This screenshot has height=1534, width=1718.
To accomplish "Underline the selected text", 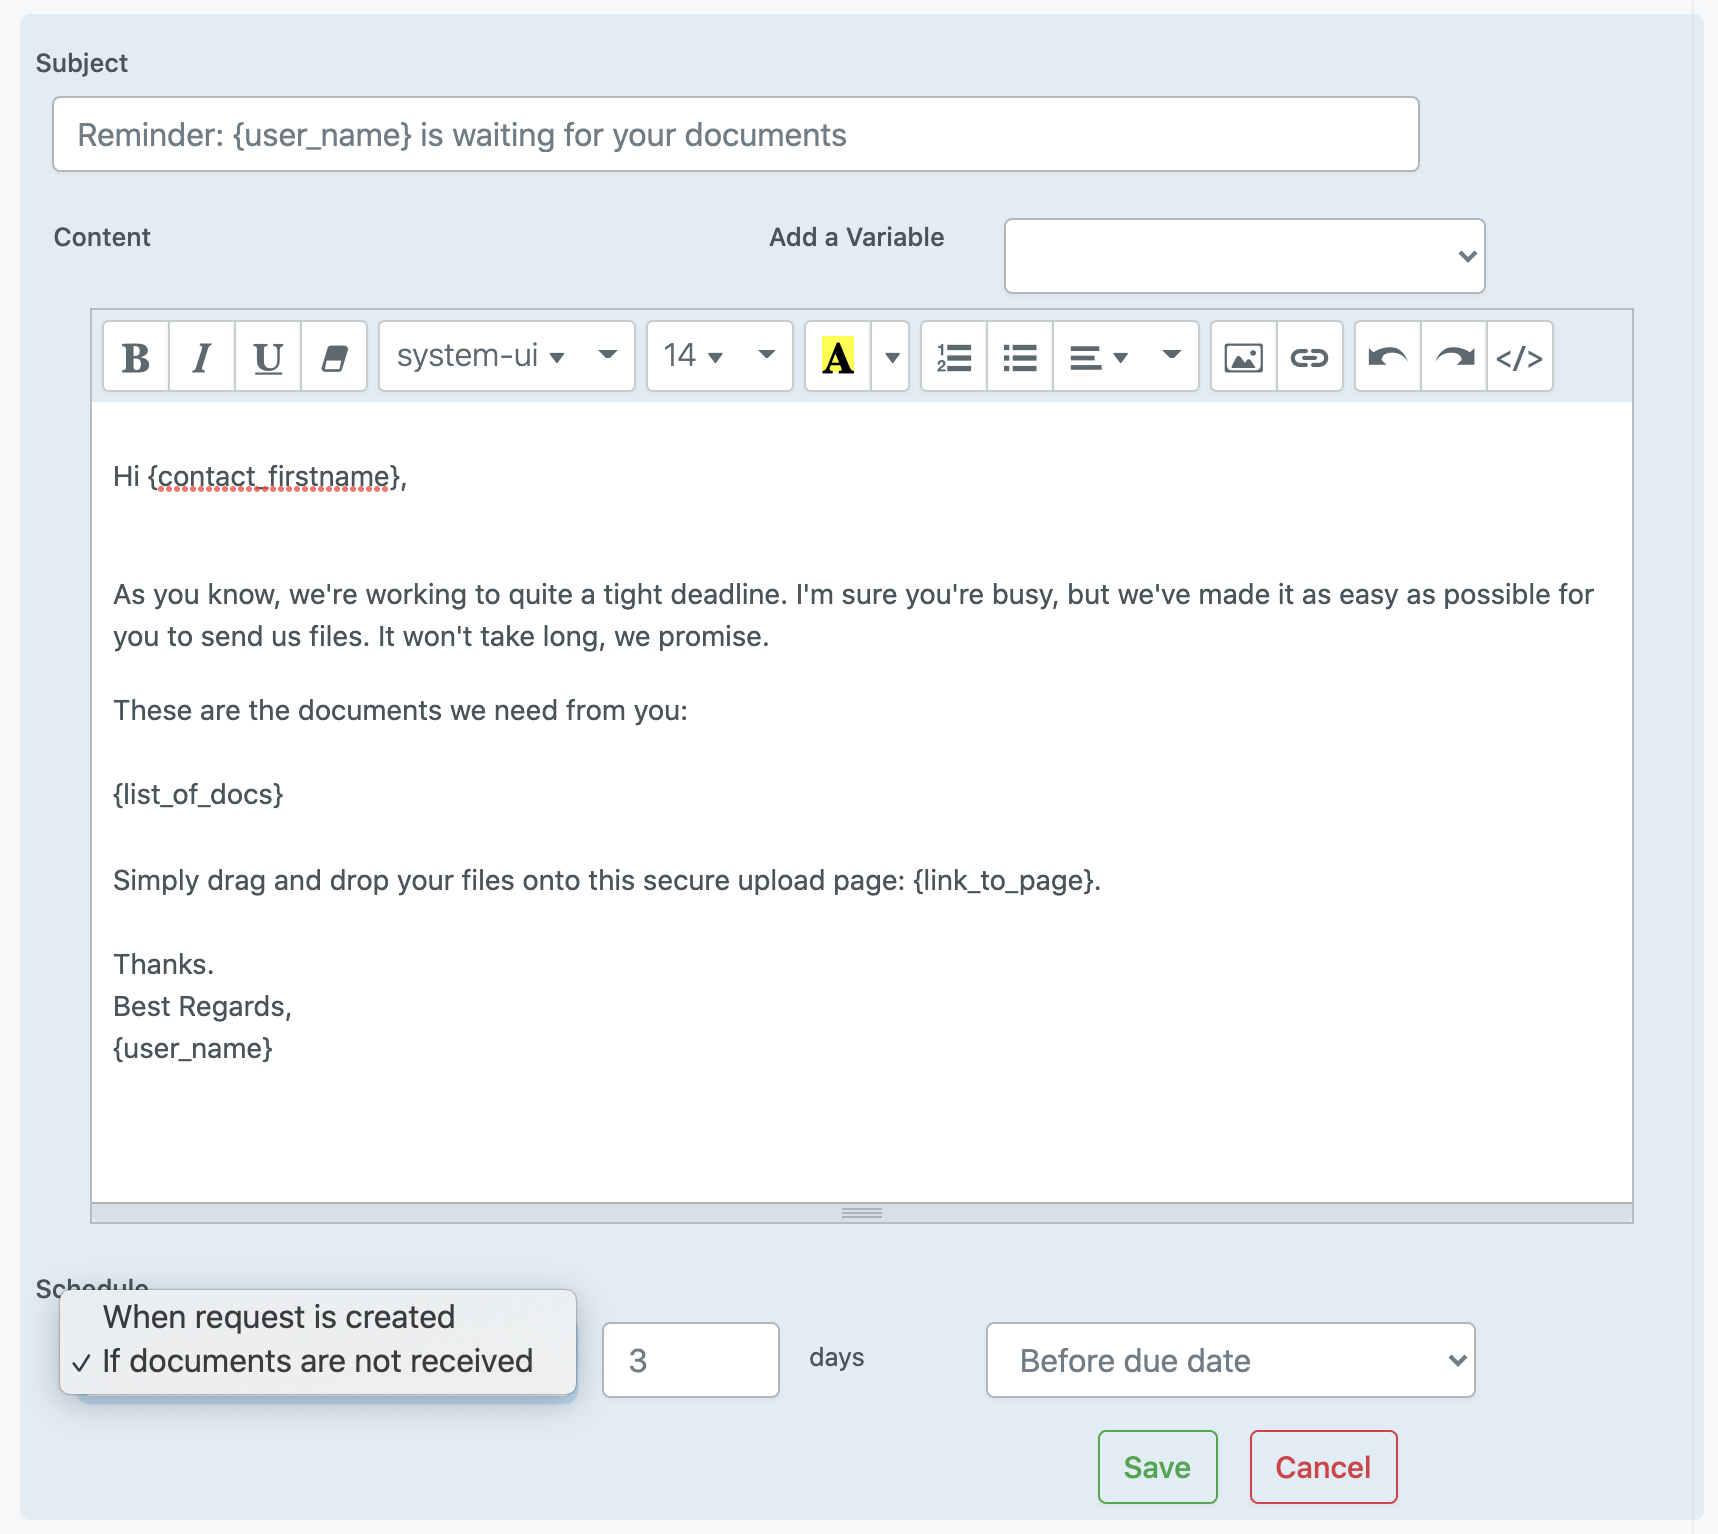I will [x=267, y=356].
